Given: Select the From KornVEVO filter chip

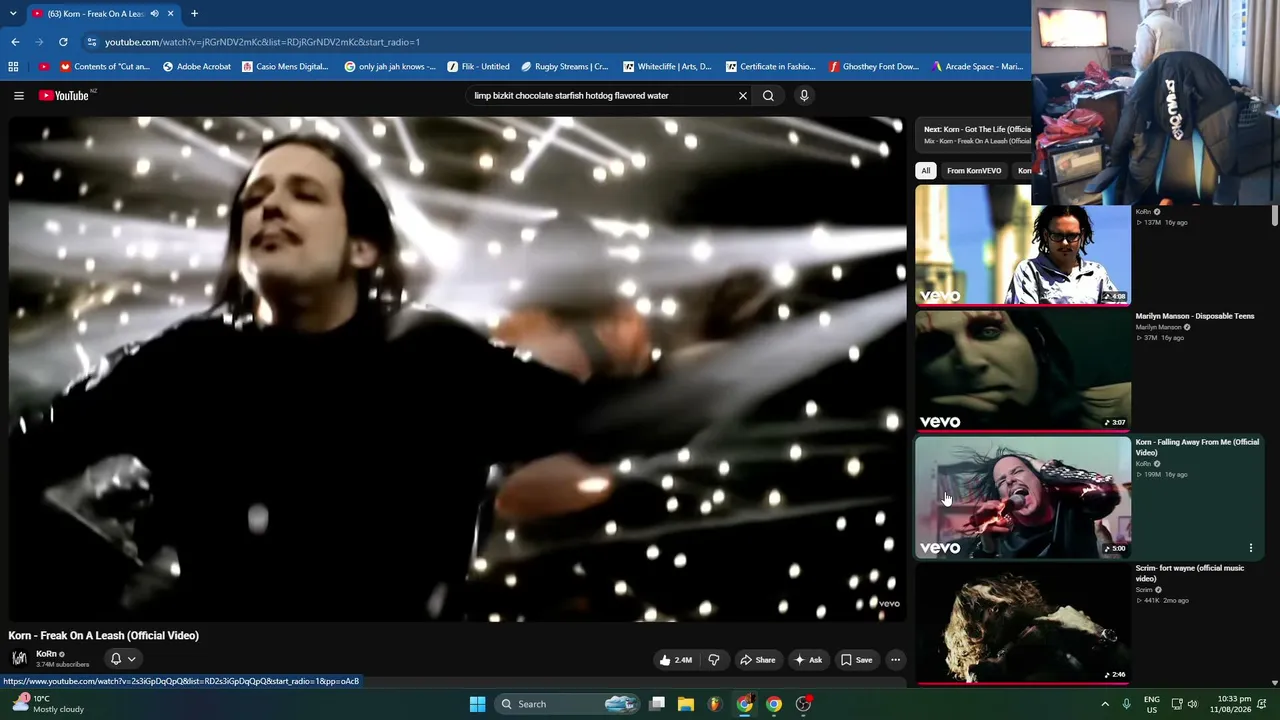Looking at the screenshot, I should click(x=974, y=171).
